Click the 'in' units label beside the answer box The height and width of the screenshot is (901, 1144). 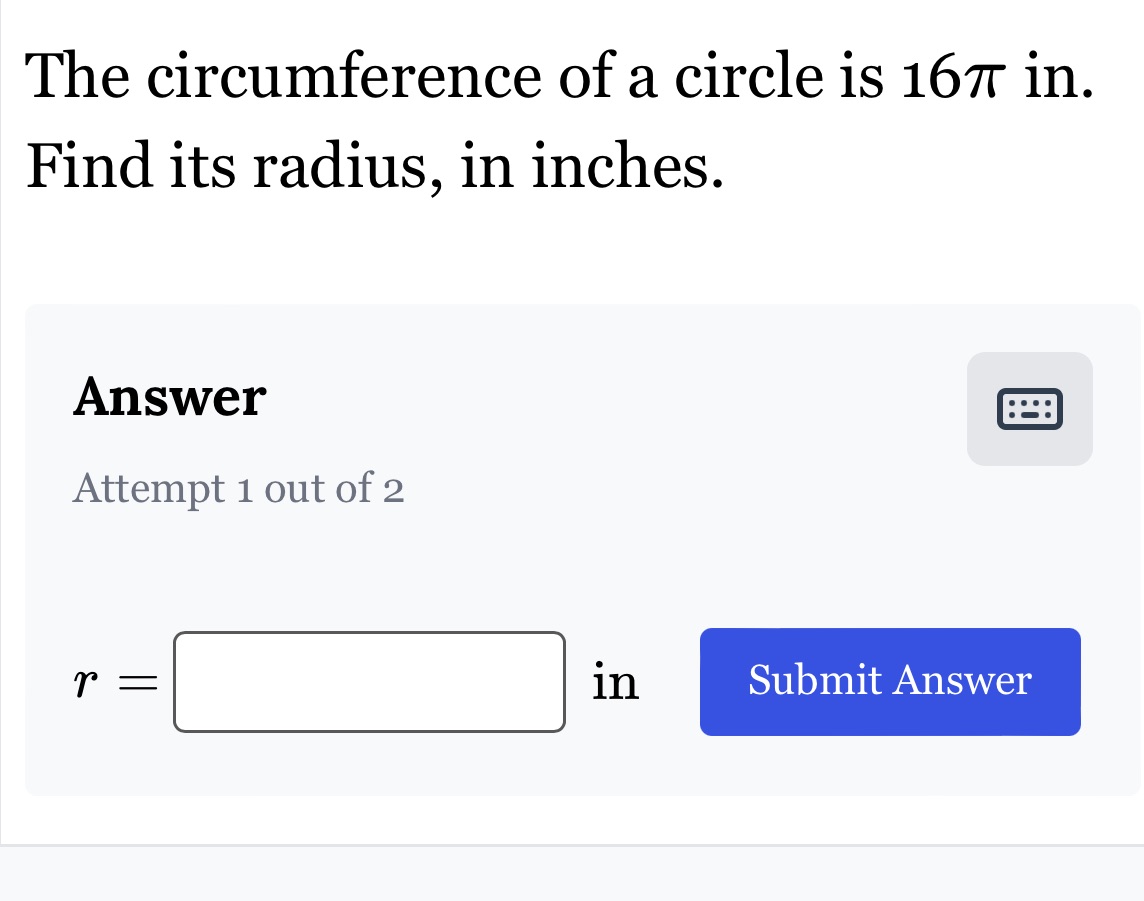(617, 682)
